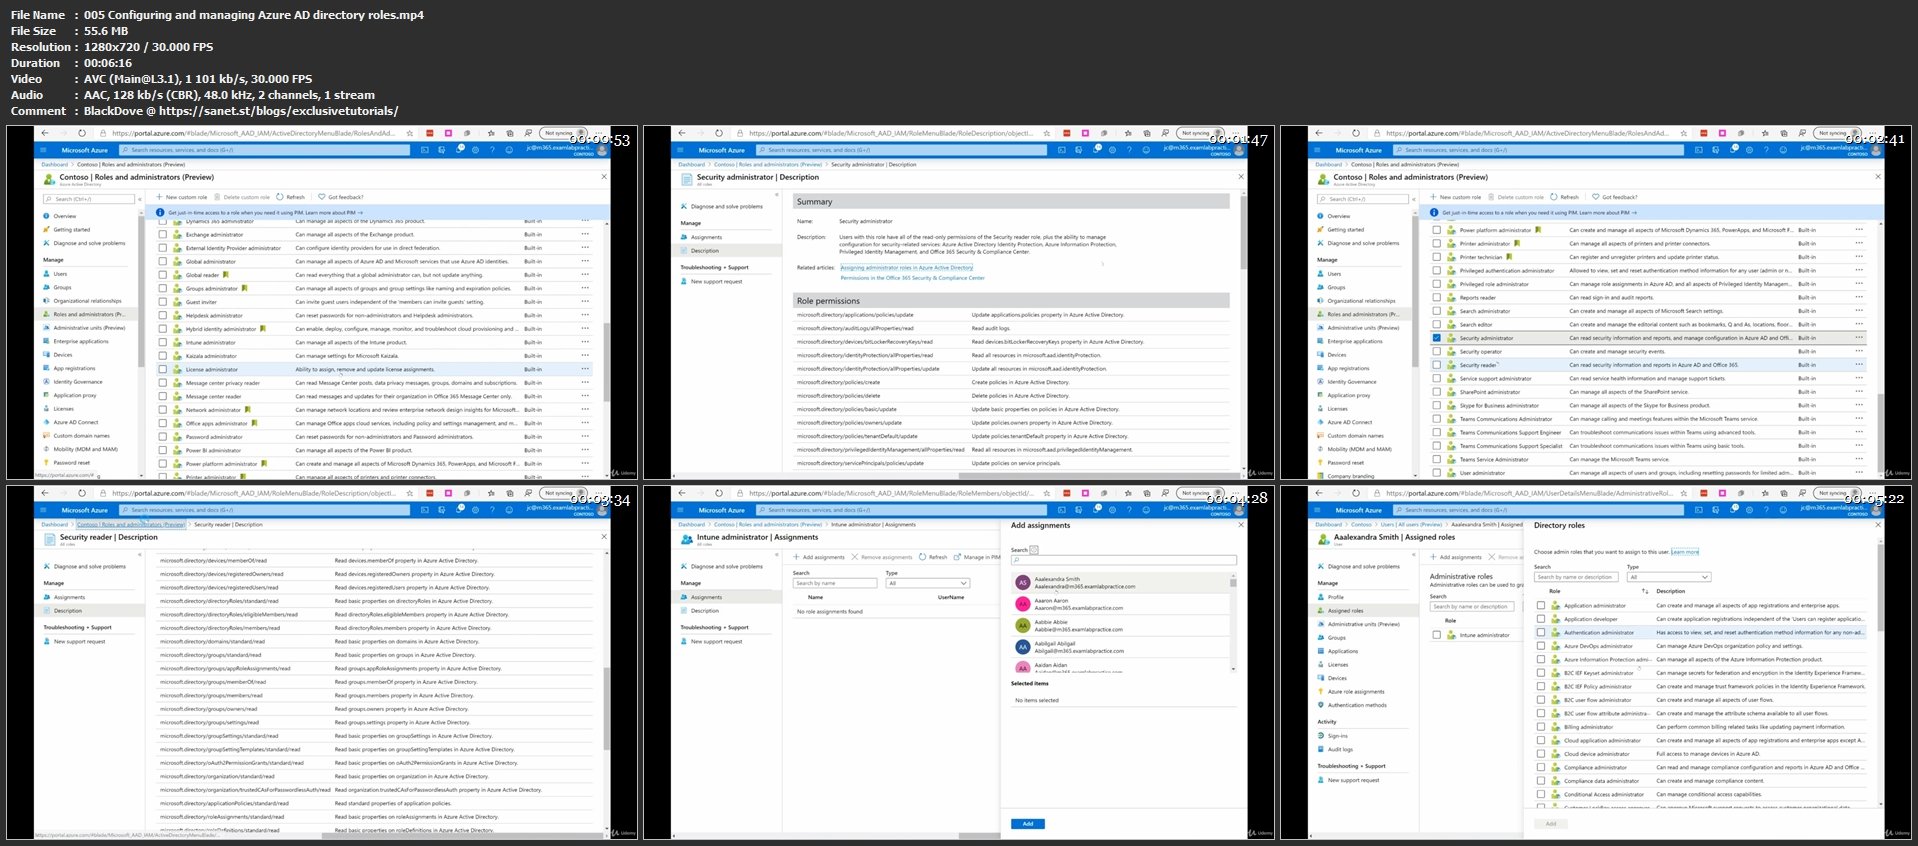The width and height of the screenshot is (1918, 846).
Task: Click New custom role in 00:00:53 frame
Action: 182,197
